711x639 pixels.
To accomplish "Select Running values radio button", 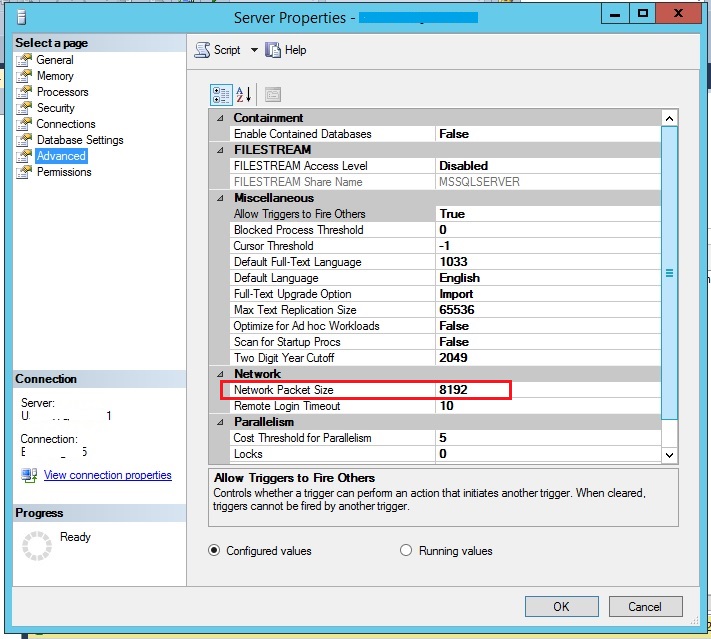I will point(406,551).
